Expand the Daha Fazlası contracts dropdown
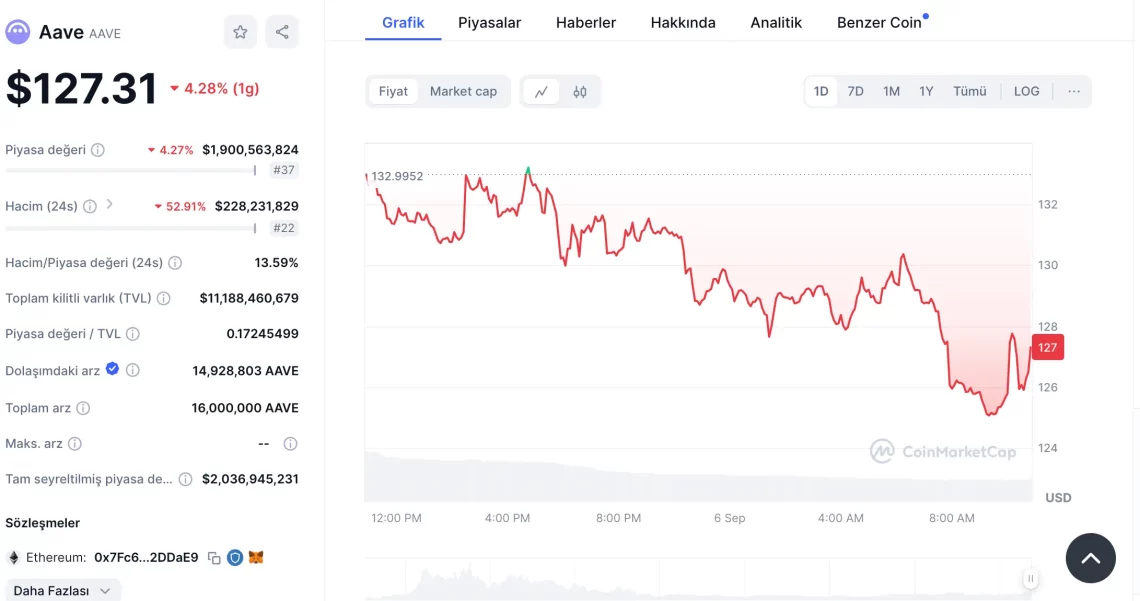Image resolution: width=1140 pixels, height=601 pixels. tap(63, 590)
